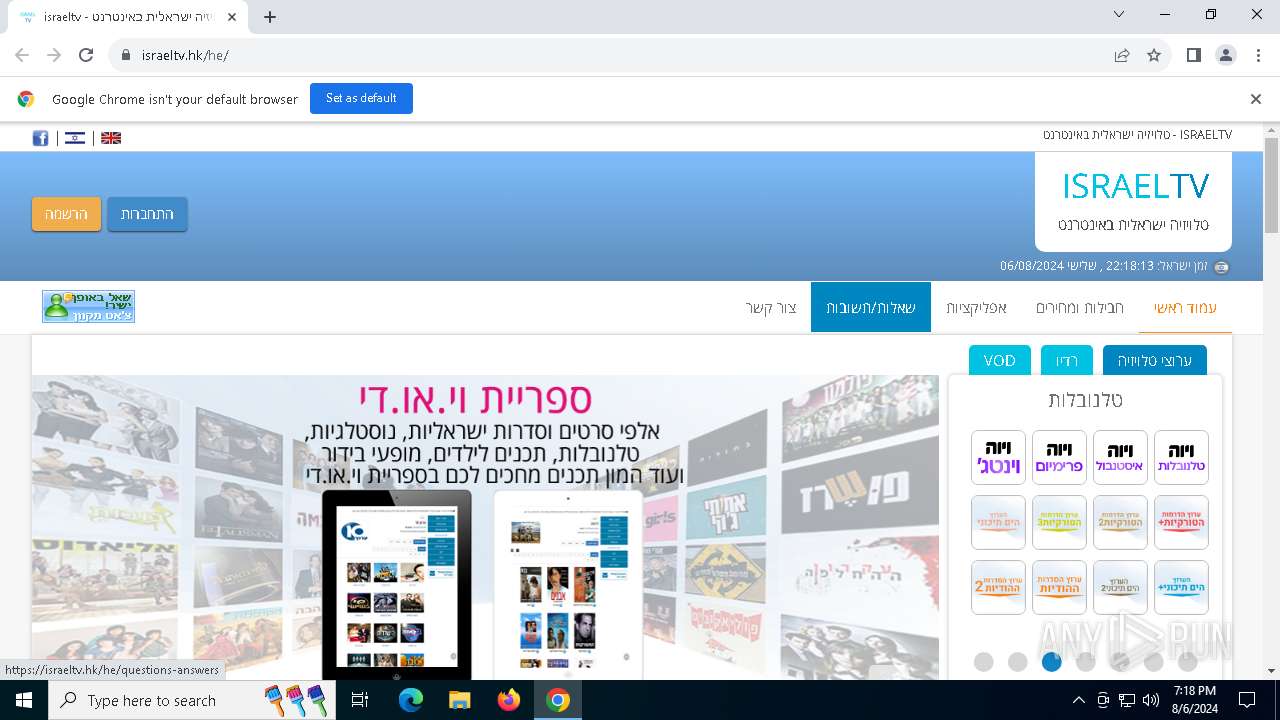Click the Israel time clock text
The image size is (1280, 720).
[x=1105, y=266]
